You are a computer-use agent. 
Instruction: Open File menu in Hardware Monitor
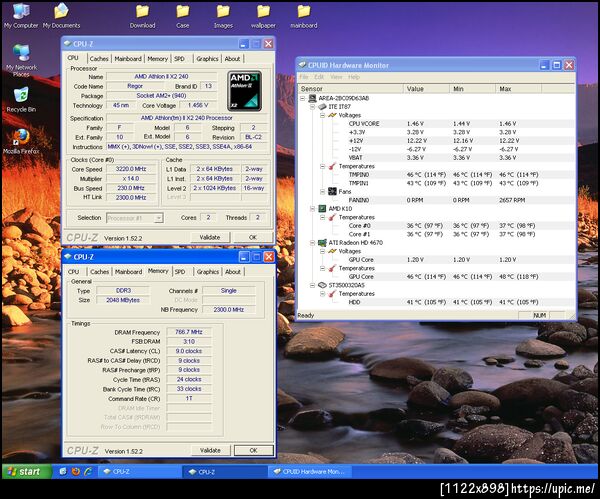click(304, 77)
